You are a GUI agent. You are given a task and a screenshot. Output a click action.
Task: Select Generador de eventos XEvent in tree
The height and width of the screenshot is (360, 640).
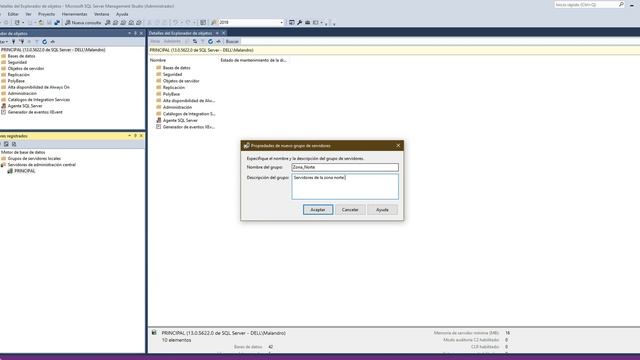pyautogui.click(x=35, y=112)
